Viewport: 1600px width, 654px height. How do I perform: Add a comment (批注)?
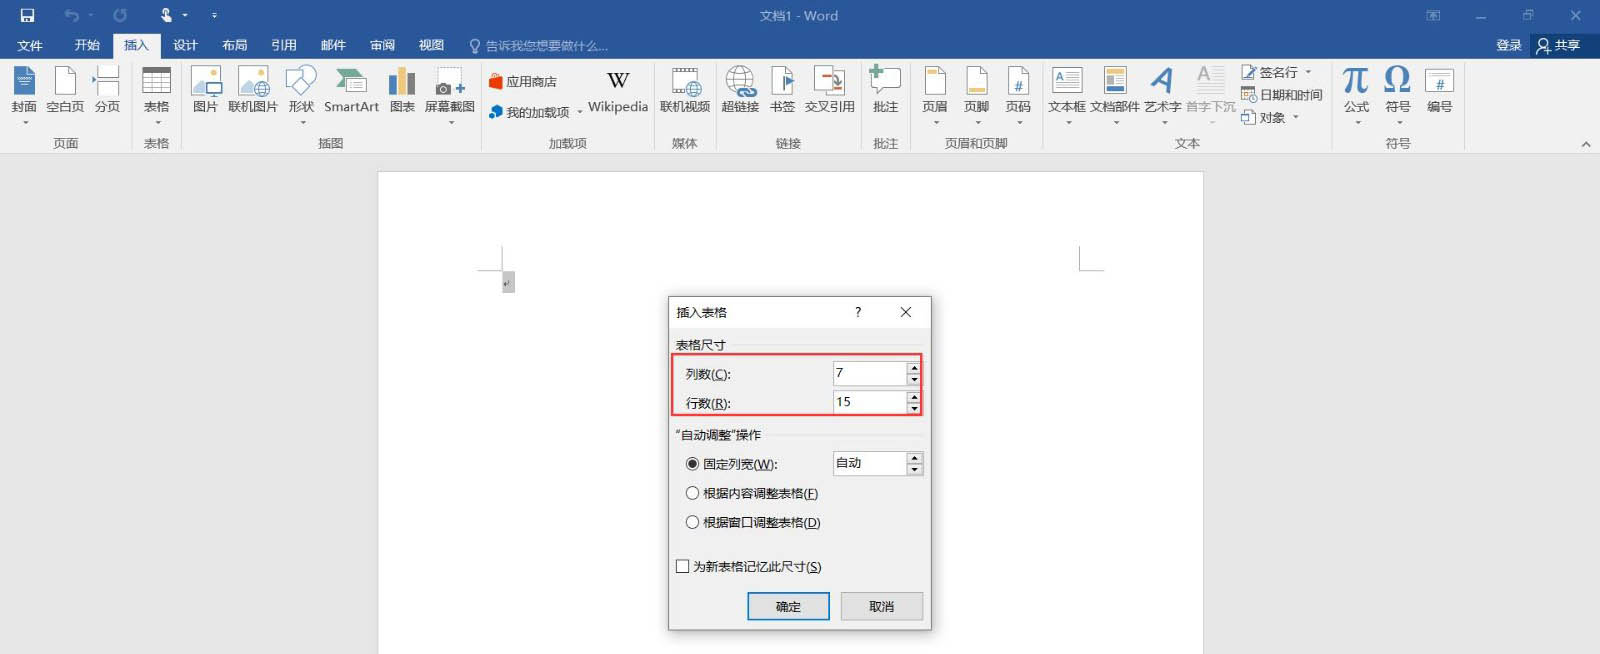[886, 90]
